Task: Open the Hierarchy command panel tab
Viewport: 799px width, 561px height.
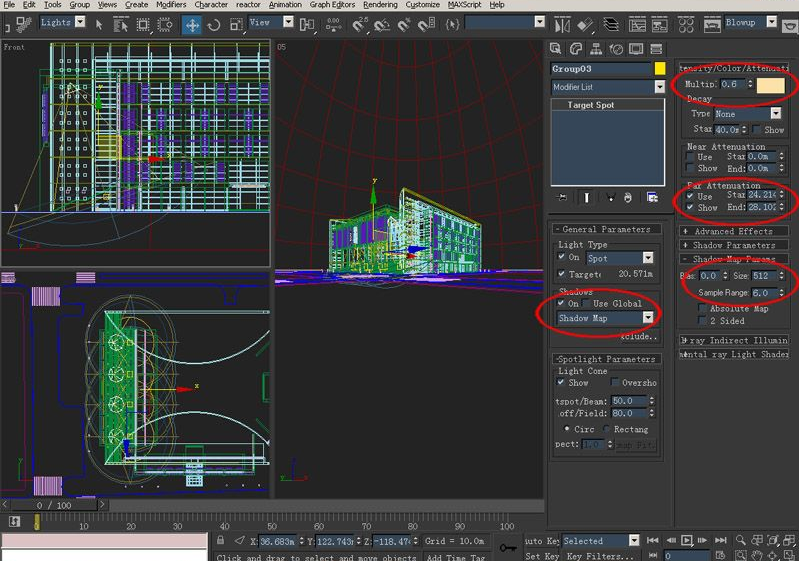Action: [x=596, y=49]
